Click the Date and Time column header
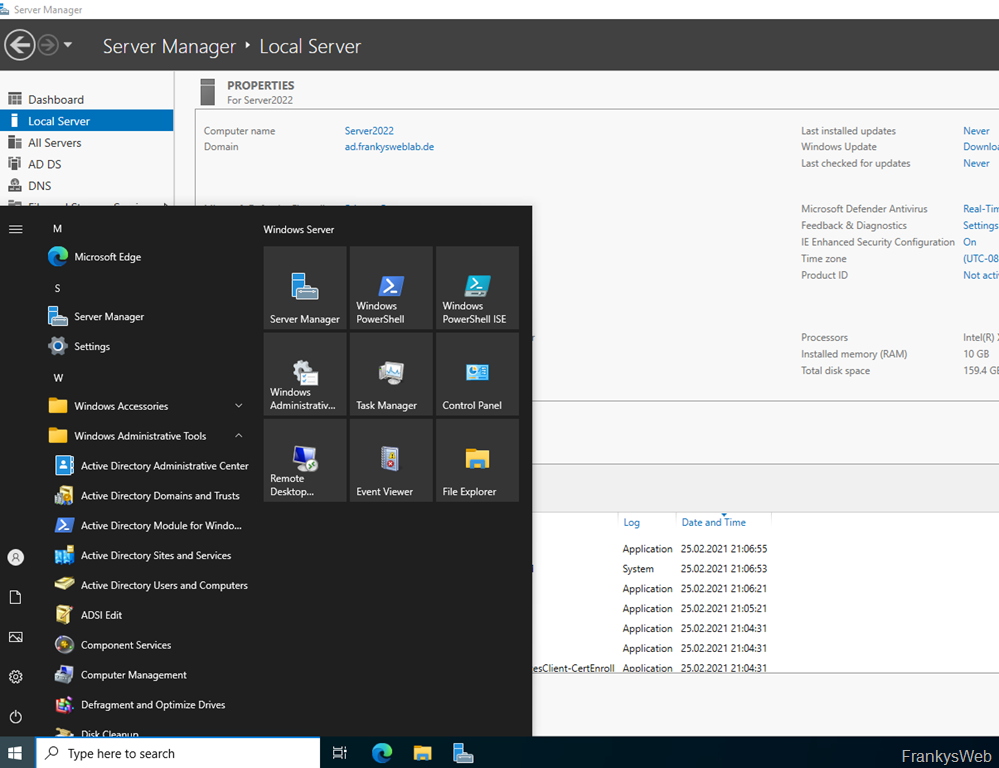 (713, 522)
